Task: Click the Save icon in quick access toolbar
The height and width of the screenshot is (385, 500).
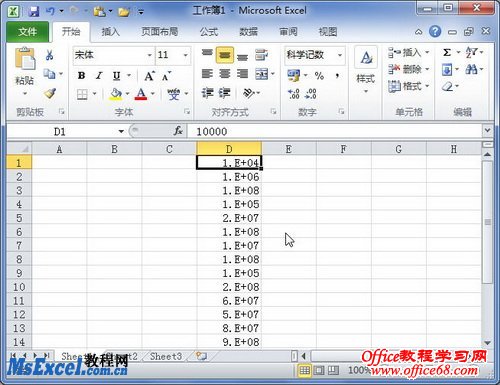Action: 34,12
